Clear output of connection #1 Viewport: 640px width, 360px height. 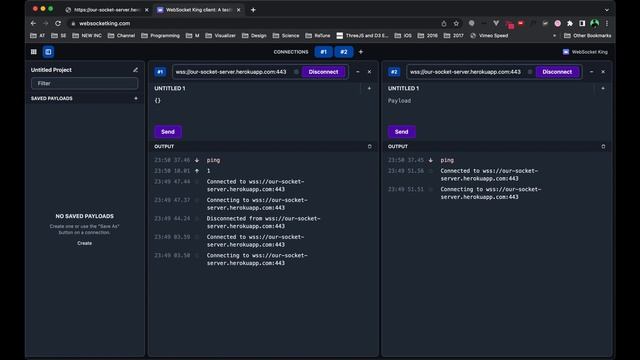(370, 146)
